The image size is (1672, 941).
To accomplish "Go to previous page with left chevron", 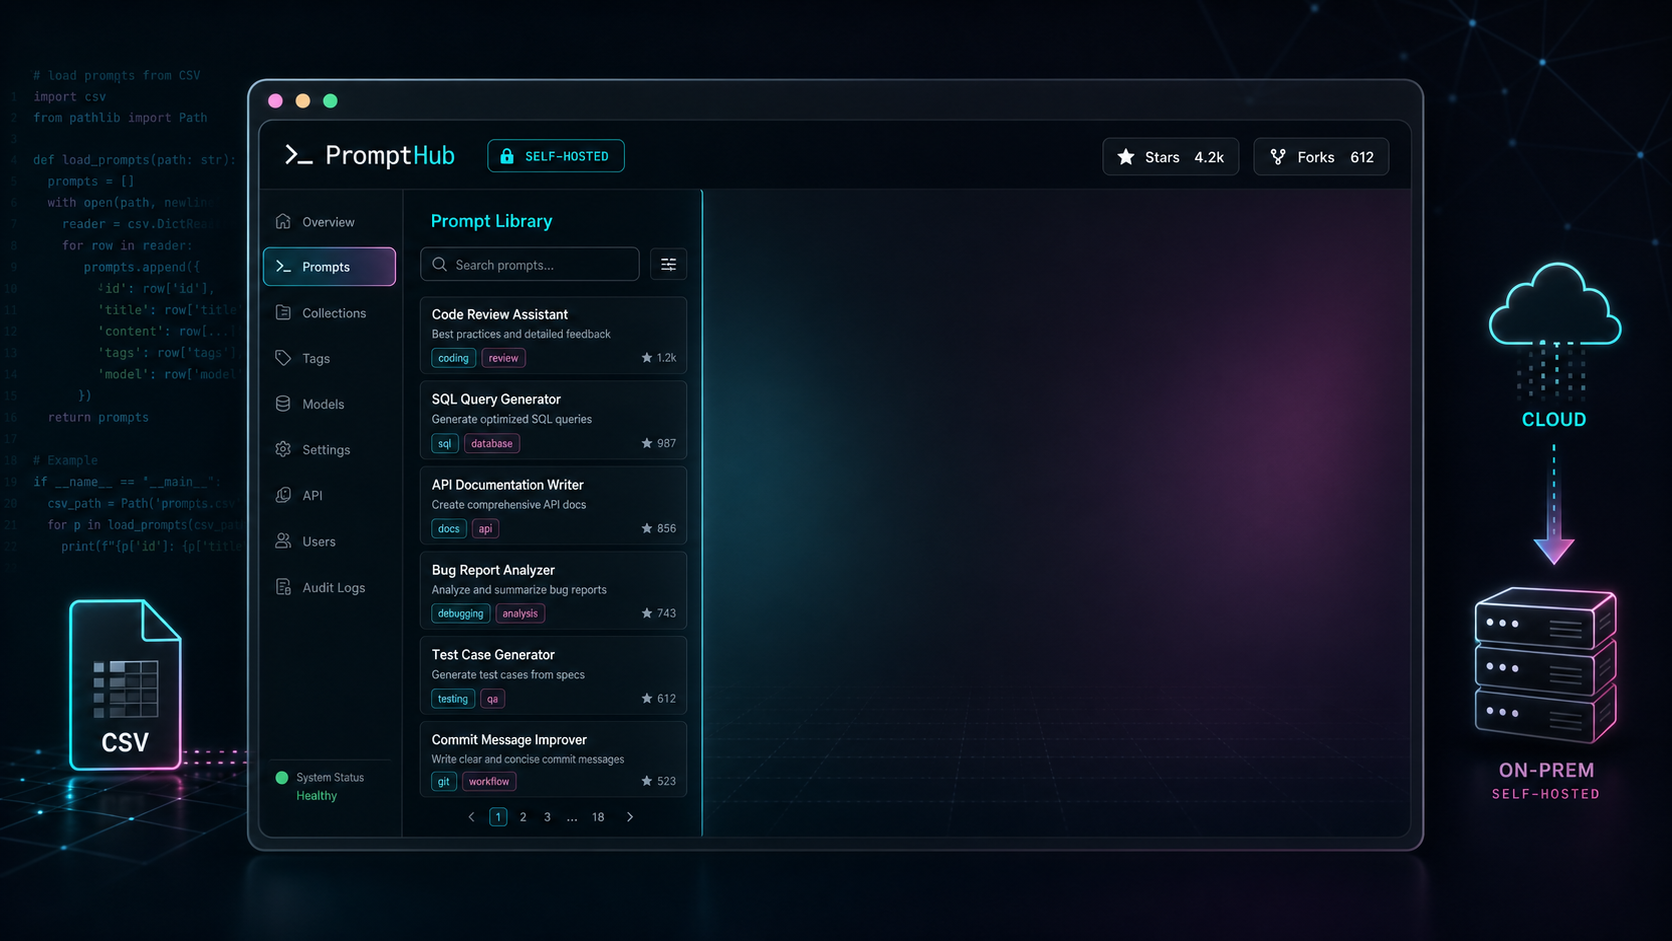I will (472, 817).
